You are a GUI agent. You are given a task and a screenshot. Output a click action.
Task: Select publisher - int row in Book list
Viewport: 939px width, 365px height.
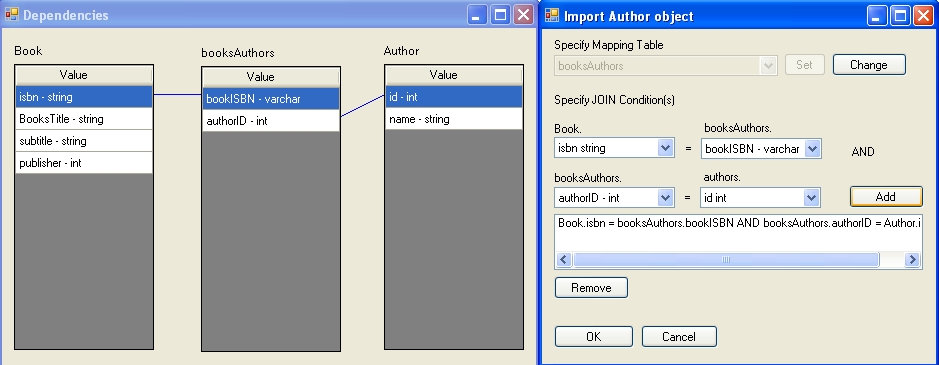pos(84,163)
